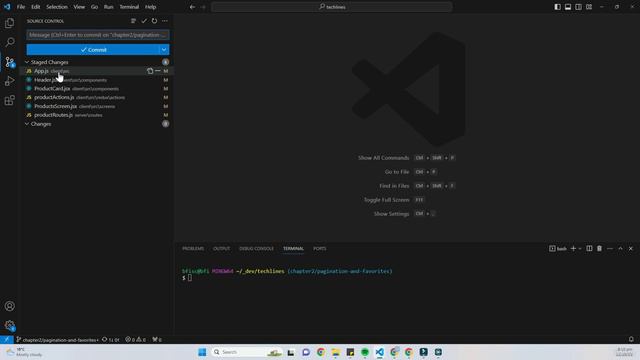Open the Commit button dropdown arrow

coord(164,50)
